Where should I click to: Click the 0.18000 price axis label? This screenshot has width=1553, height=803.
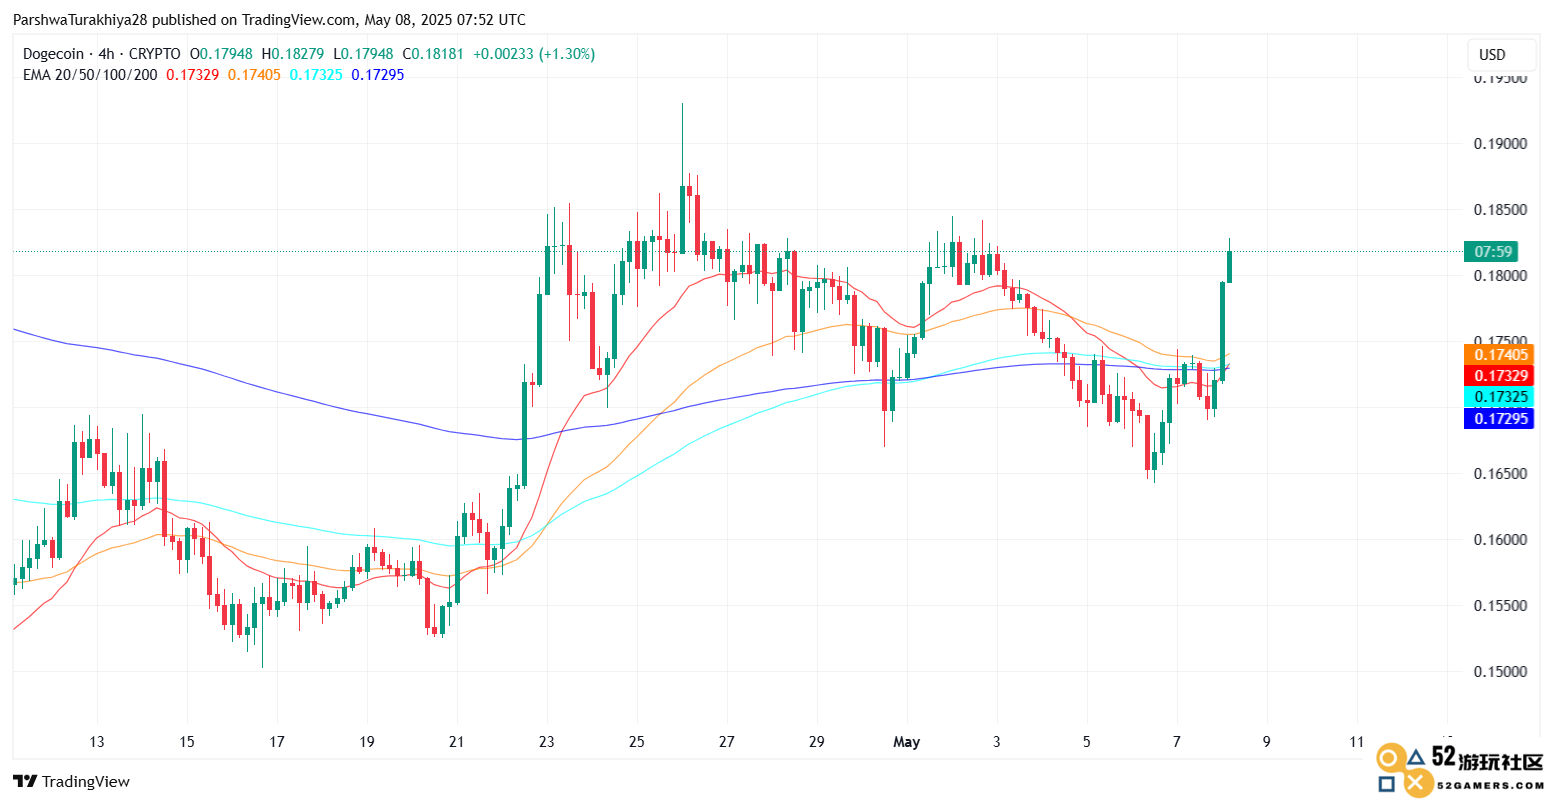pyautogui.click(x=1500, y=276)
